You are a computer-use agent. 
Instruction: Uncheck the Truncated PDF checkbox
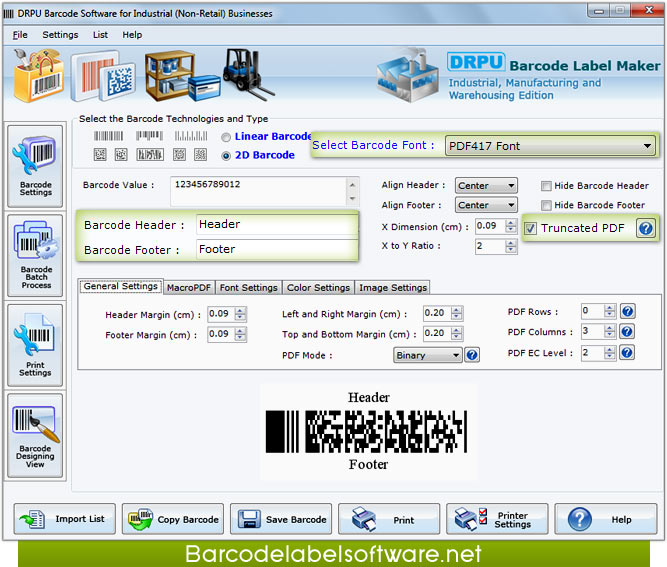tap(530, 228)
